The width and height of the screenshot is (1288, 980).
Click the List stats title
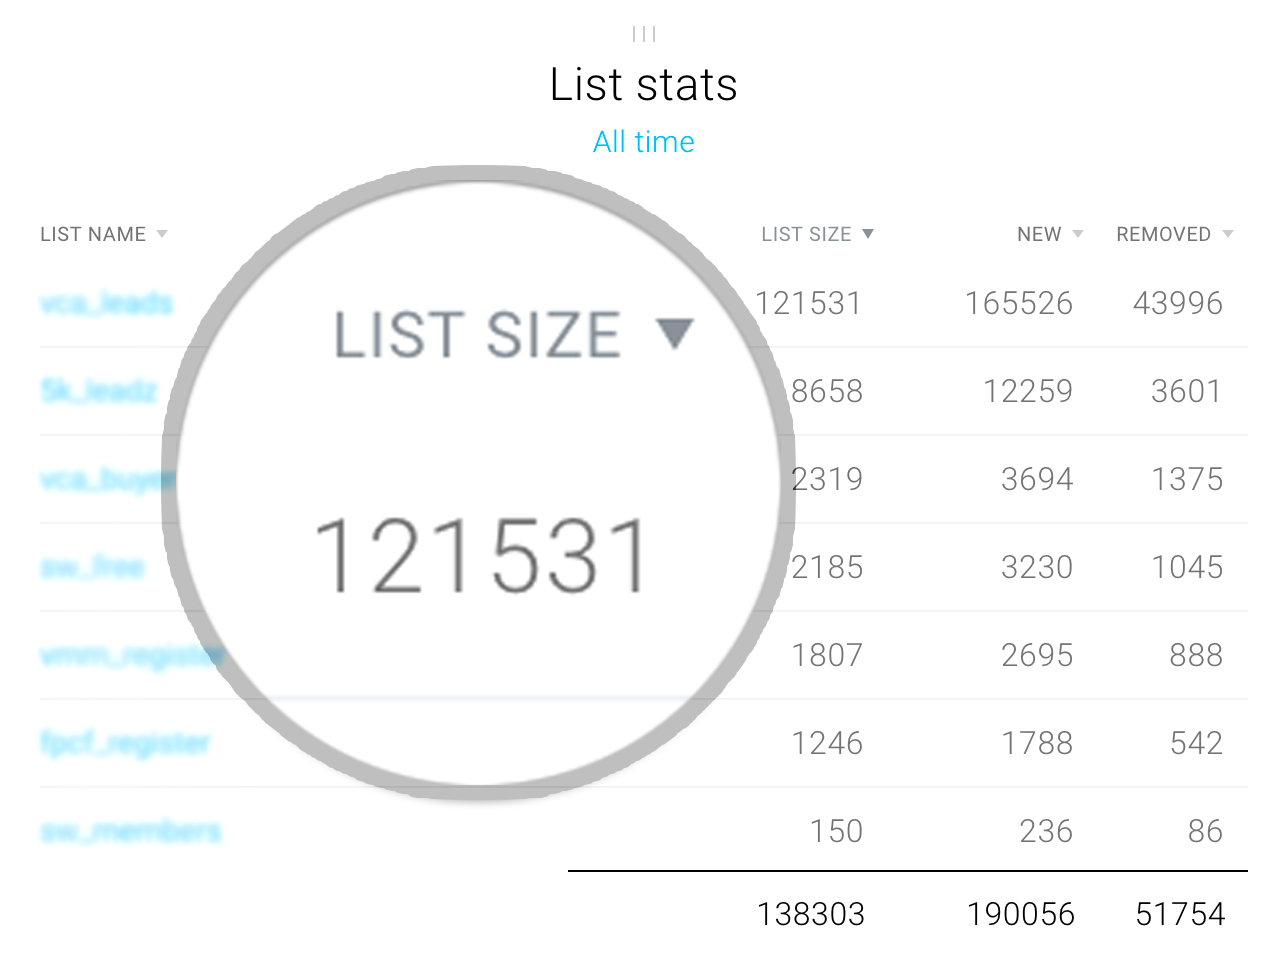[x=643, y=85]
